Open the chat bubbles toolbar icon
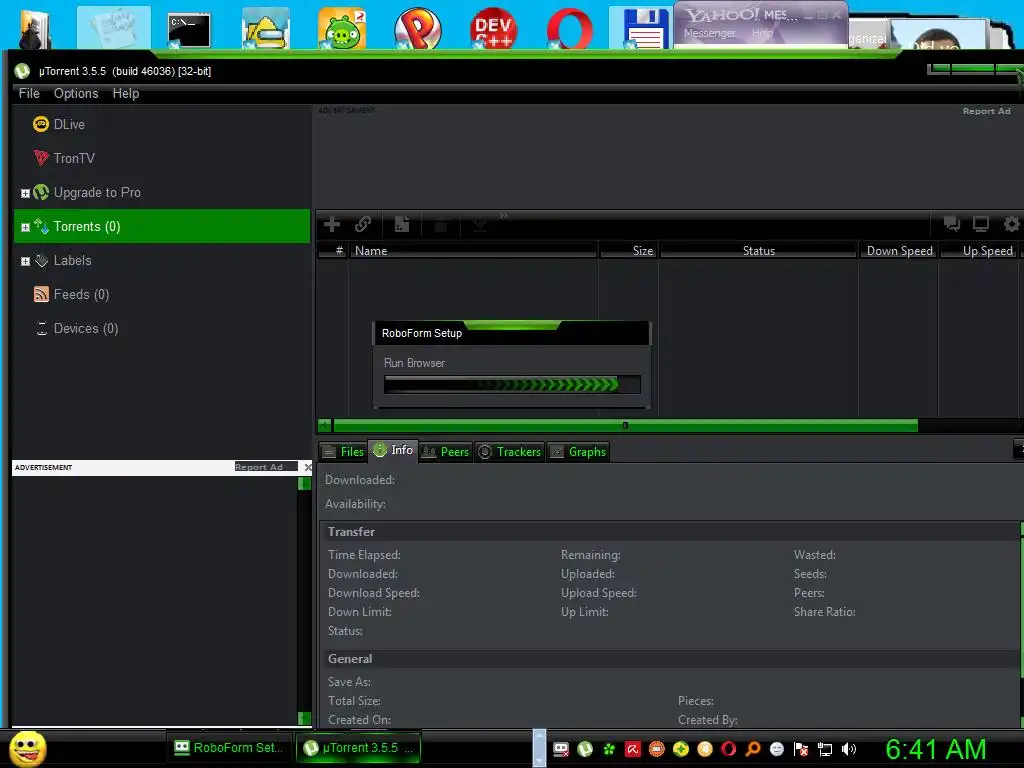This screenshot has height=768, width=1024. point(952,224)
